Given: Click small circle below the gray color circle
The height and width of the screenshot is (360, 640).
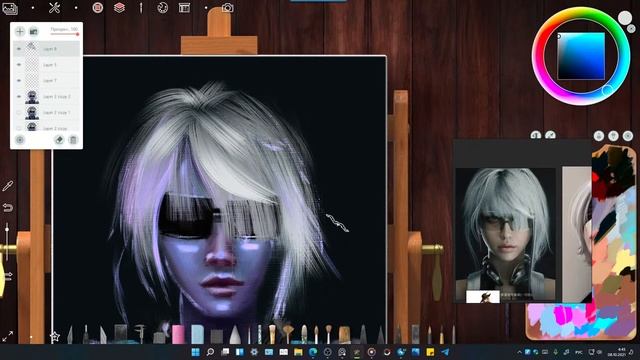Looking at the screenshot, I should 631,29.
